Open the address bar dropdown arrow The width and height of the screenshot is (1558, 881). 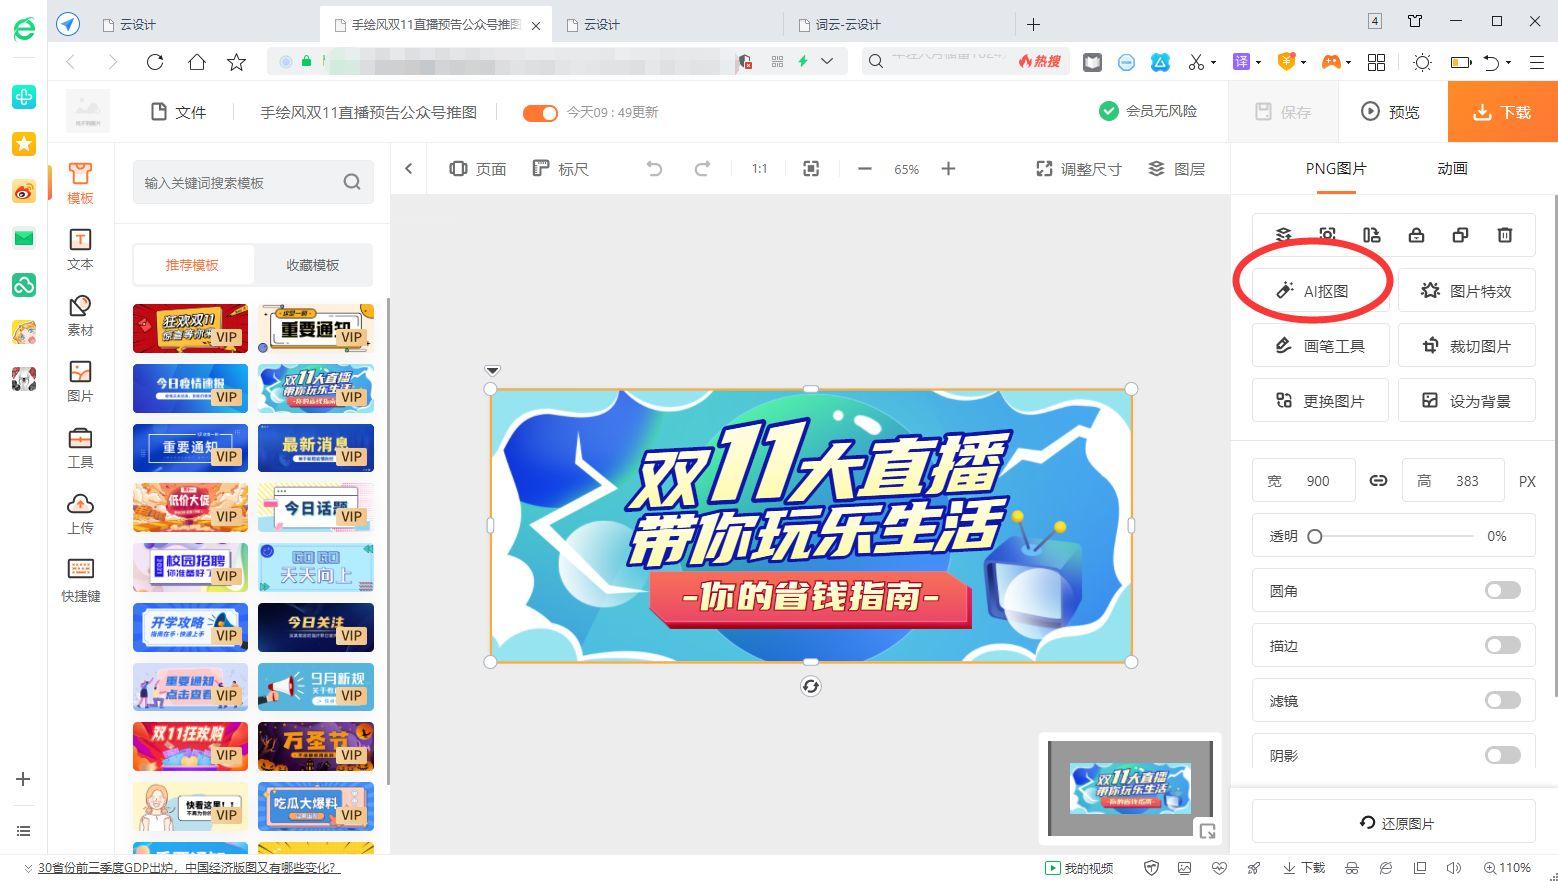pyautogui.click(x=827, y=61)
